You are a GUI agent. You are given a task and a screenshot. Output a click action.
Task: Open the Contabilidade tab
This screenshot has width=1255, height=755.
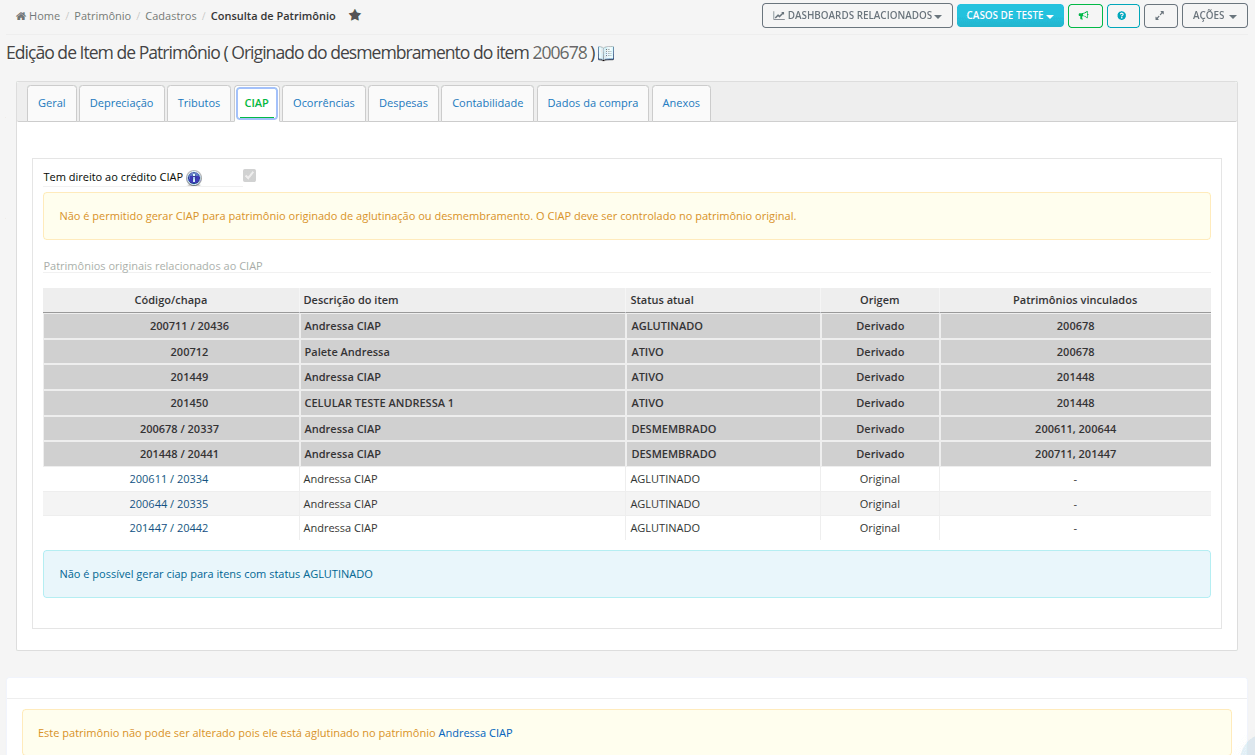pyautogui.click(x=488, y=103)
